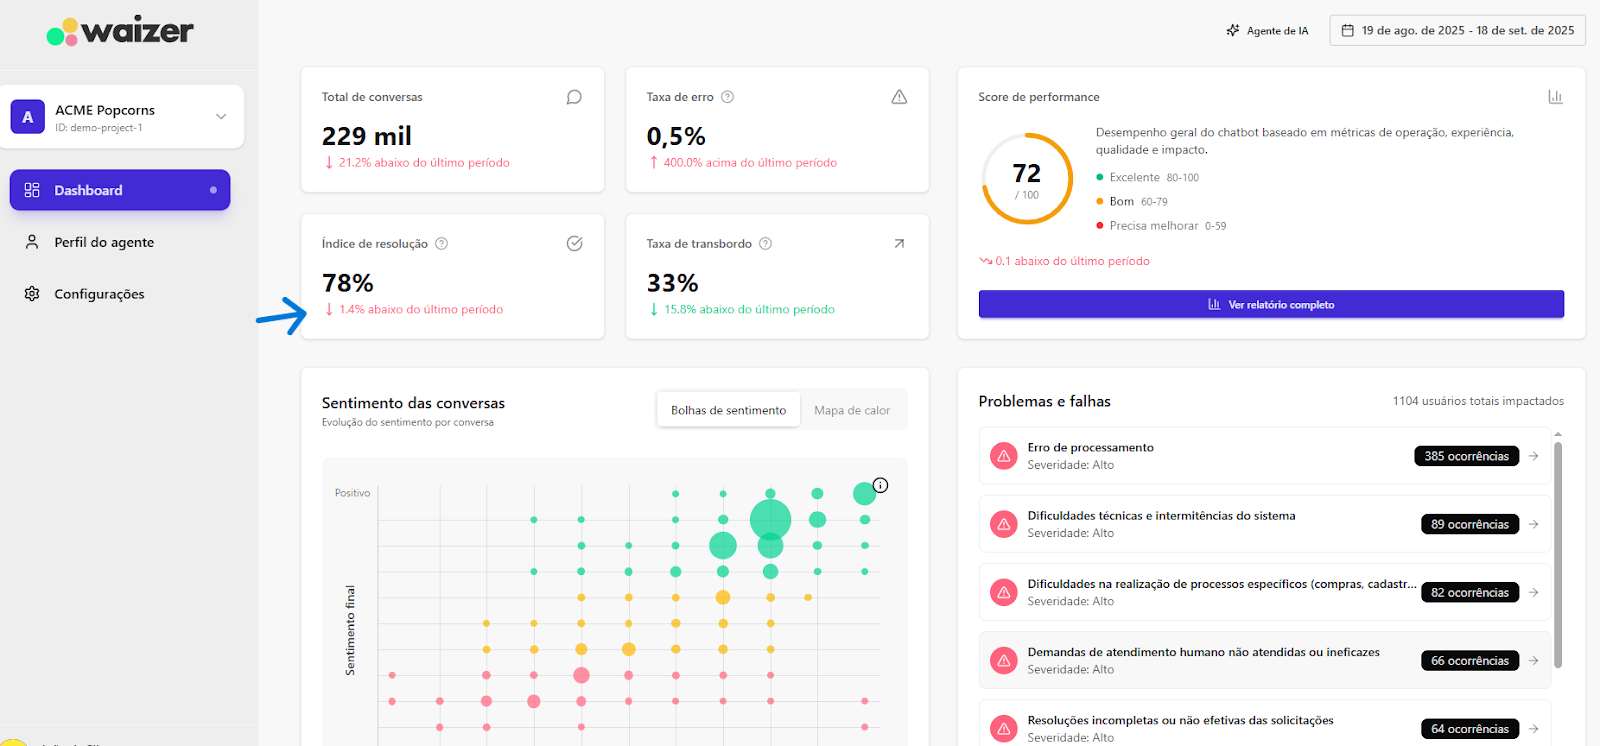Click Ver relatório completo button

coord(1271,305)
